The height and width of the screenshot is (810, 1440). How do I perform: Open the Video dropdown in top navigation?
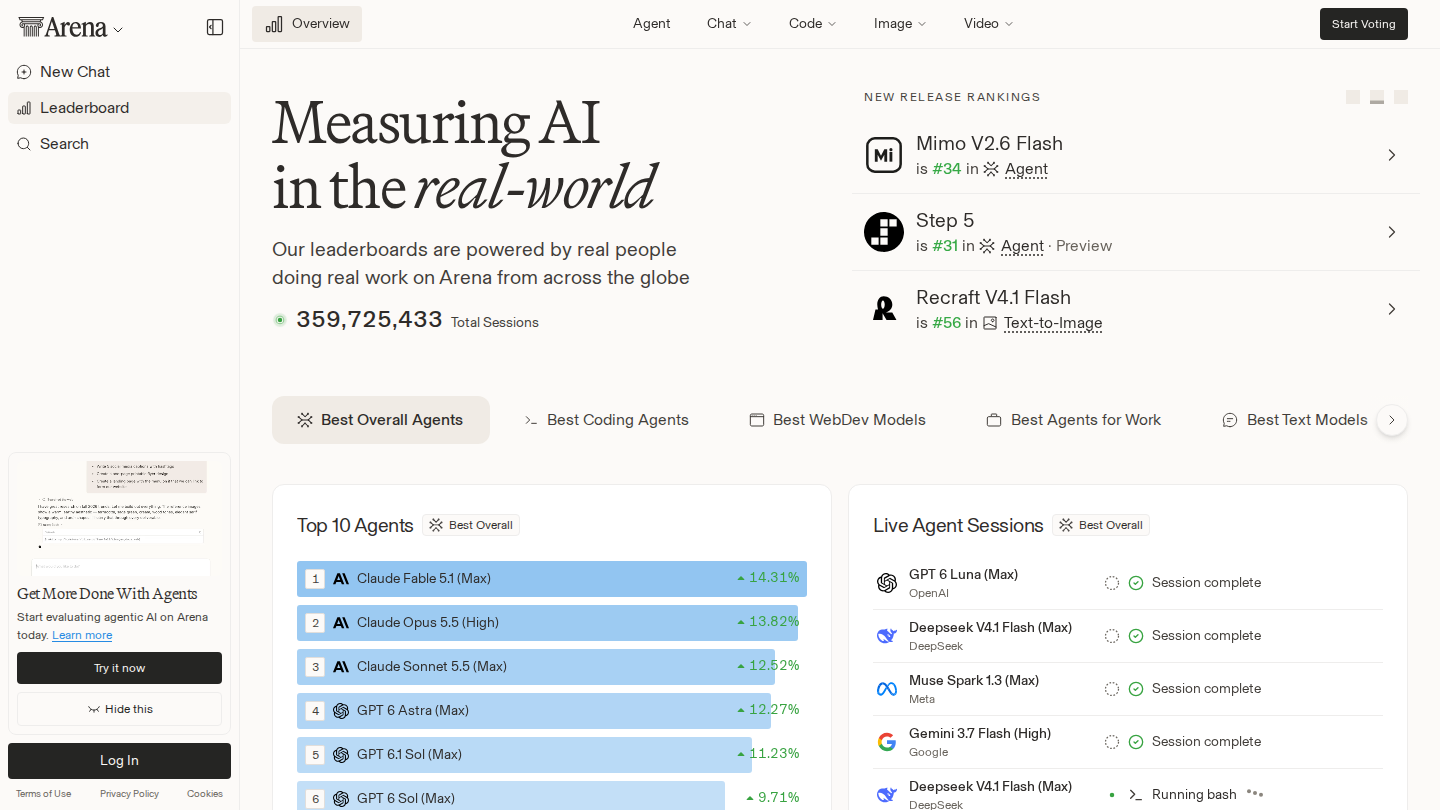point(989,24)
